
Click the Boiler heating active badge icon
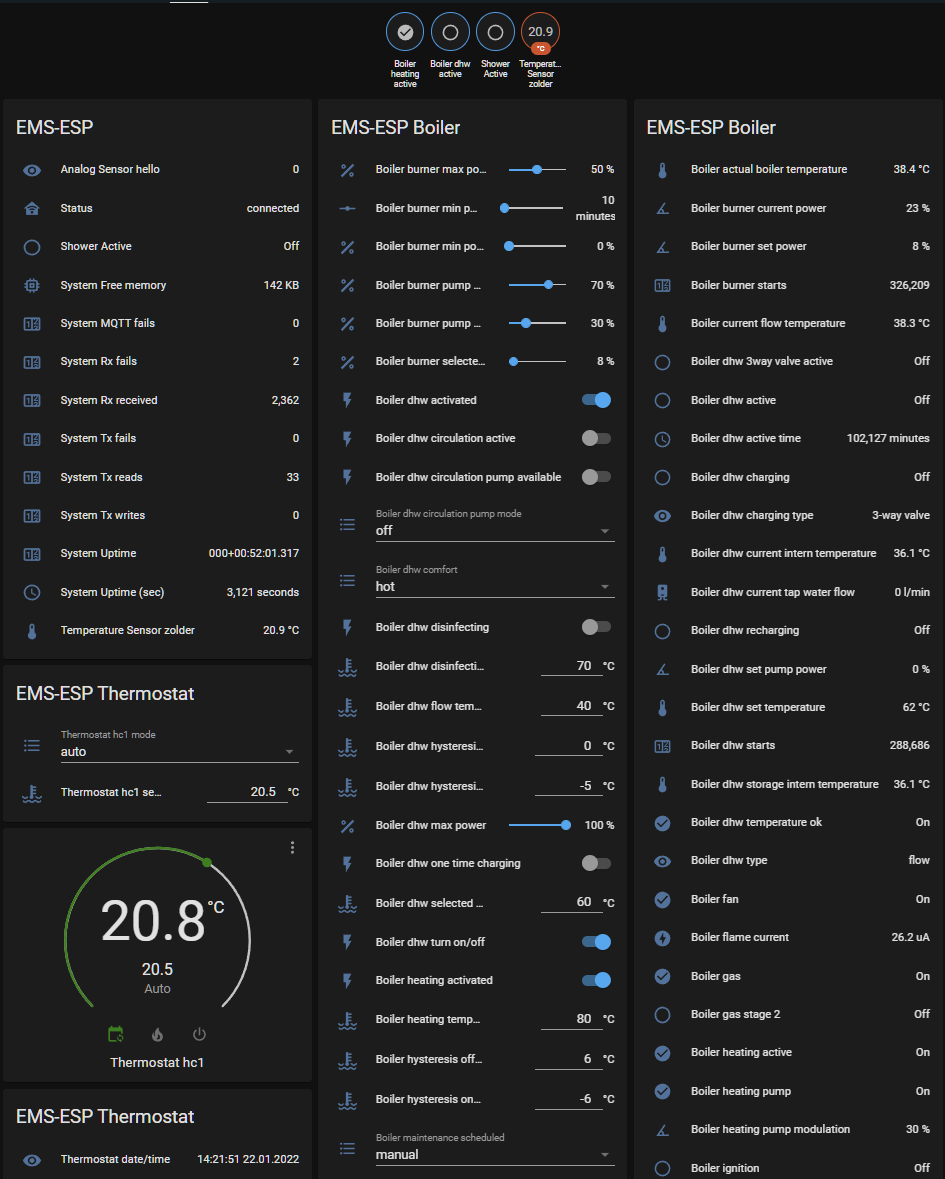(405, 32)
